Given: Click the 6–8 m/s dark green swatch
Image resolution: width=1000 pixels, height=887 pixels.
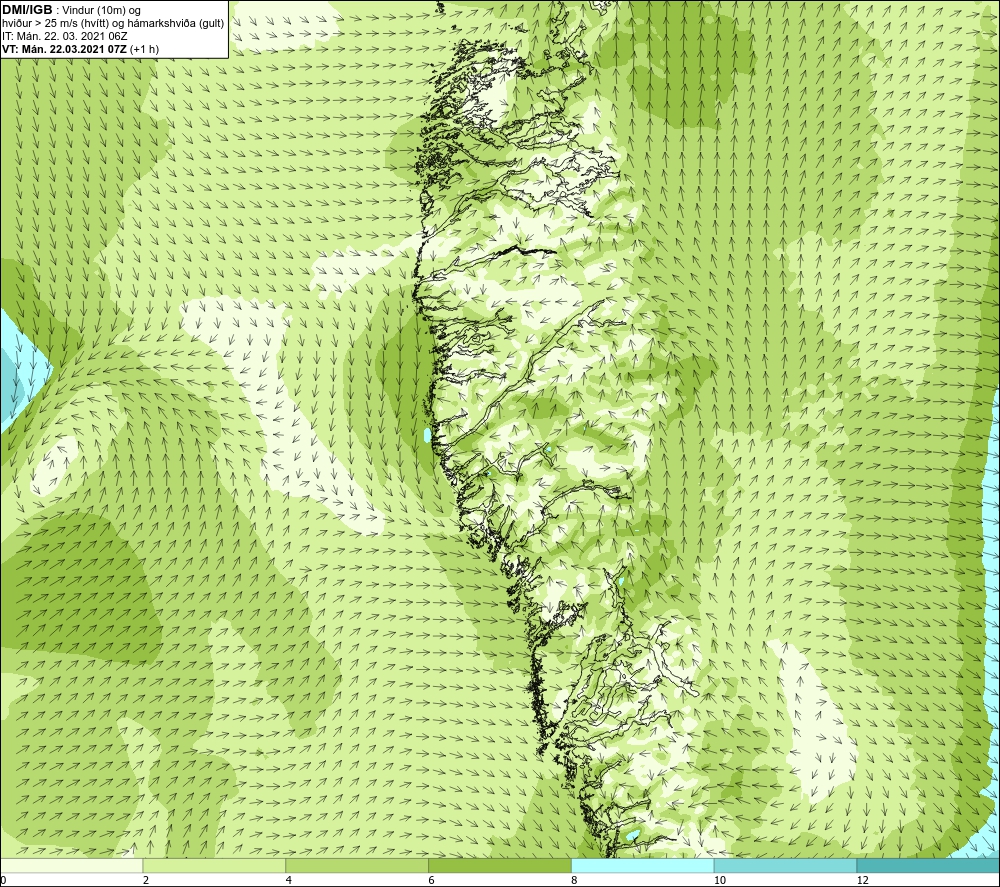Looking at the screenshot, I should click(x=500, y=865).
